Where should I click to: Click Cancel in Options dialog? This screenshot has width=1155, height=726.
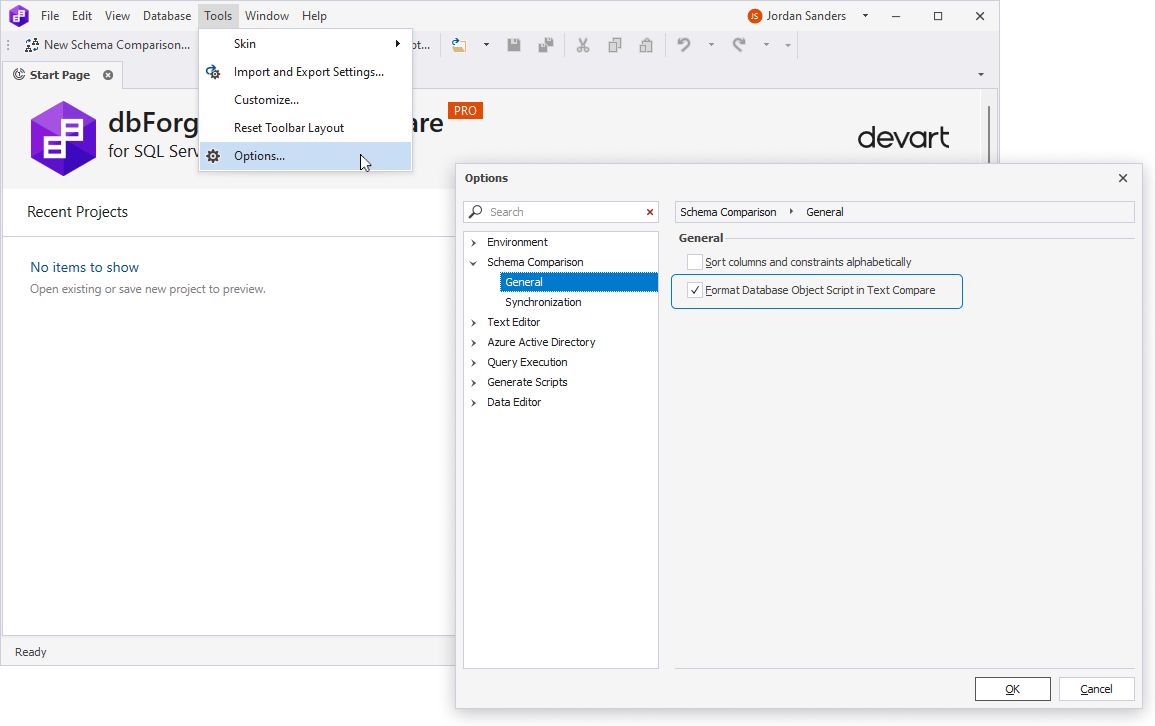pos(1096,689)
